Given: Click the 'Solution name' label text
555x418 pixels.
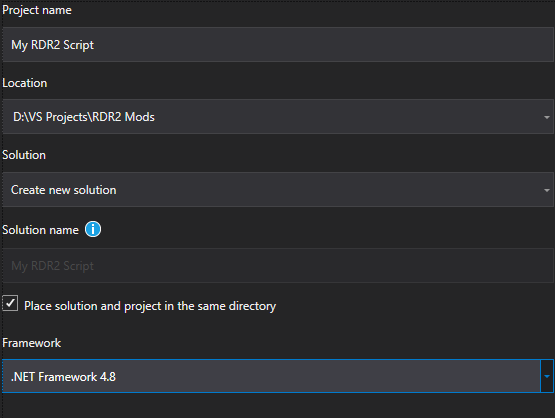Looking at the screenshot, I should click(40, 230).
